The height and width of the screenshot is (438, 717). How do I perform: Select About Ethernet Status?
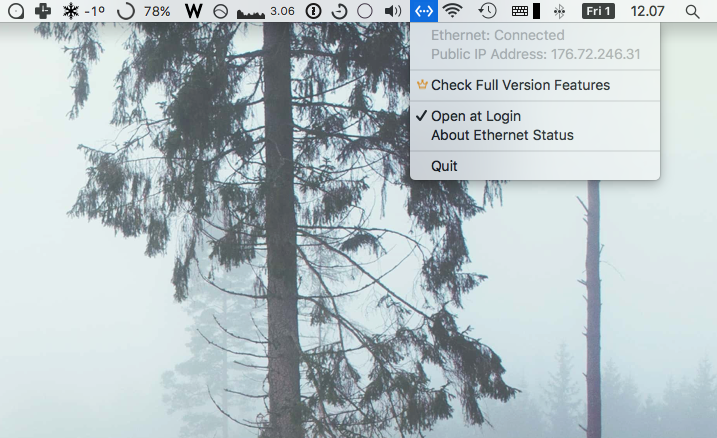click(535, 135)
